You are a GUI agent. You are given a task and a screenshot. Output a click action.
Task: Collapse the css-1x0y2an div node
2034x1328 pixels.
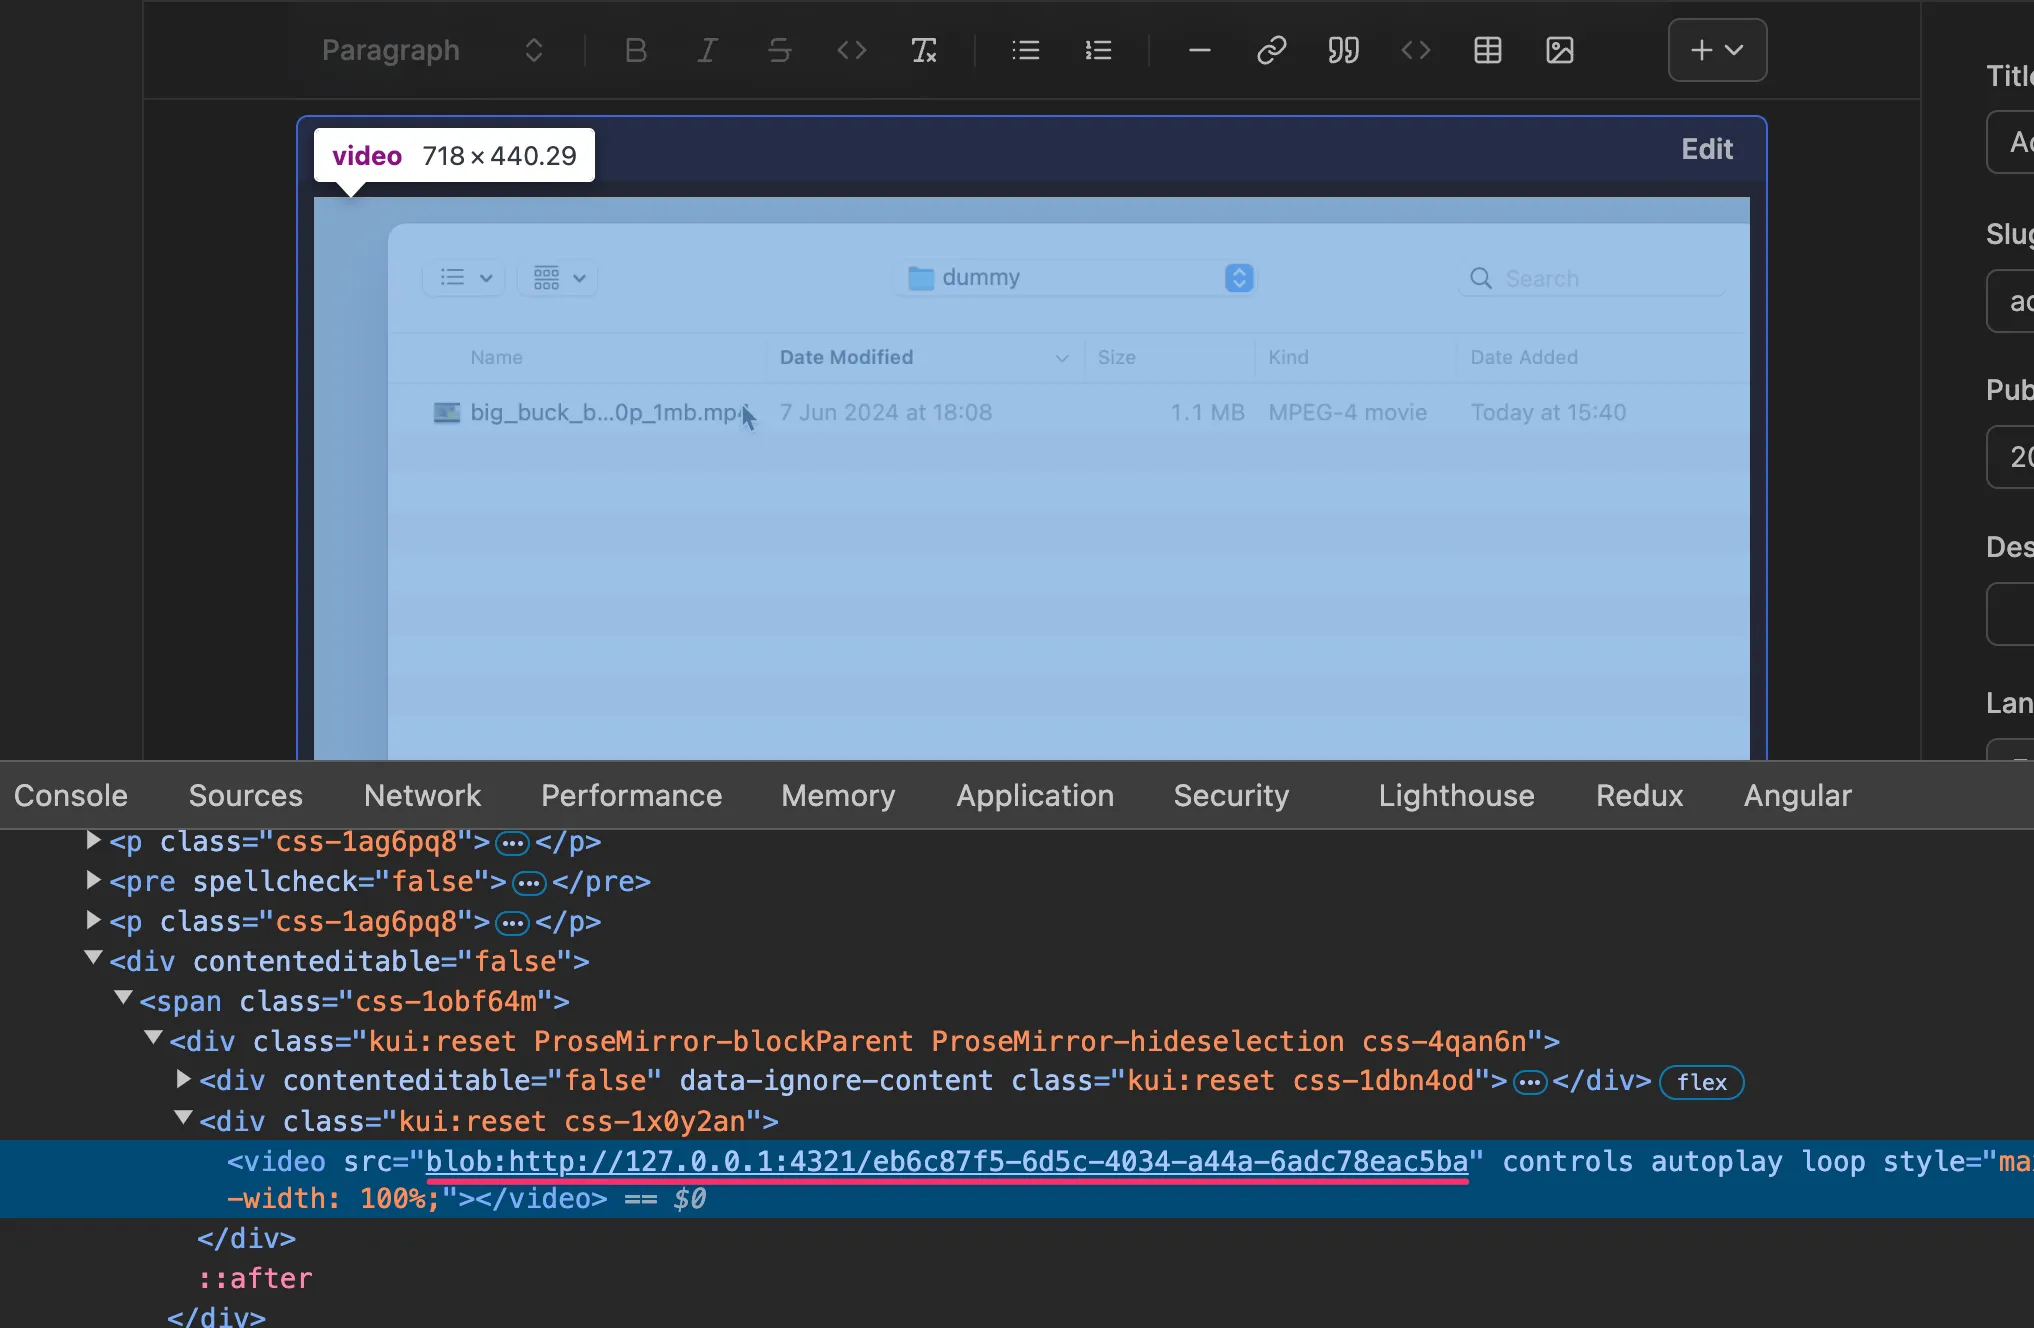tap(183, 1119)
